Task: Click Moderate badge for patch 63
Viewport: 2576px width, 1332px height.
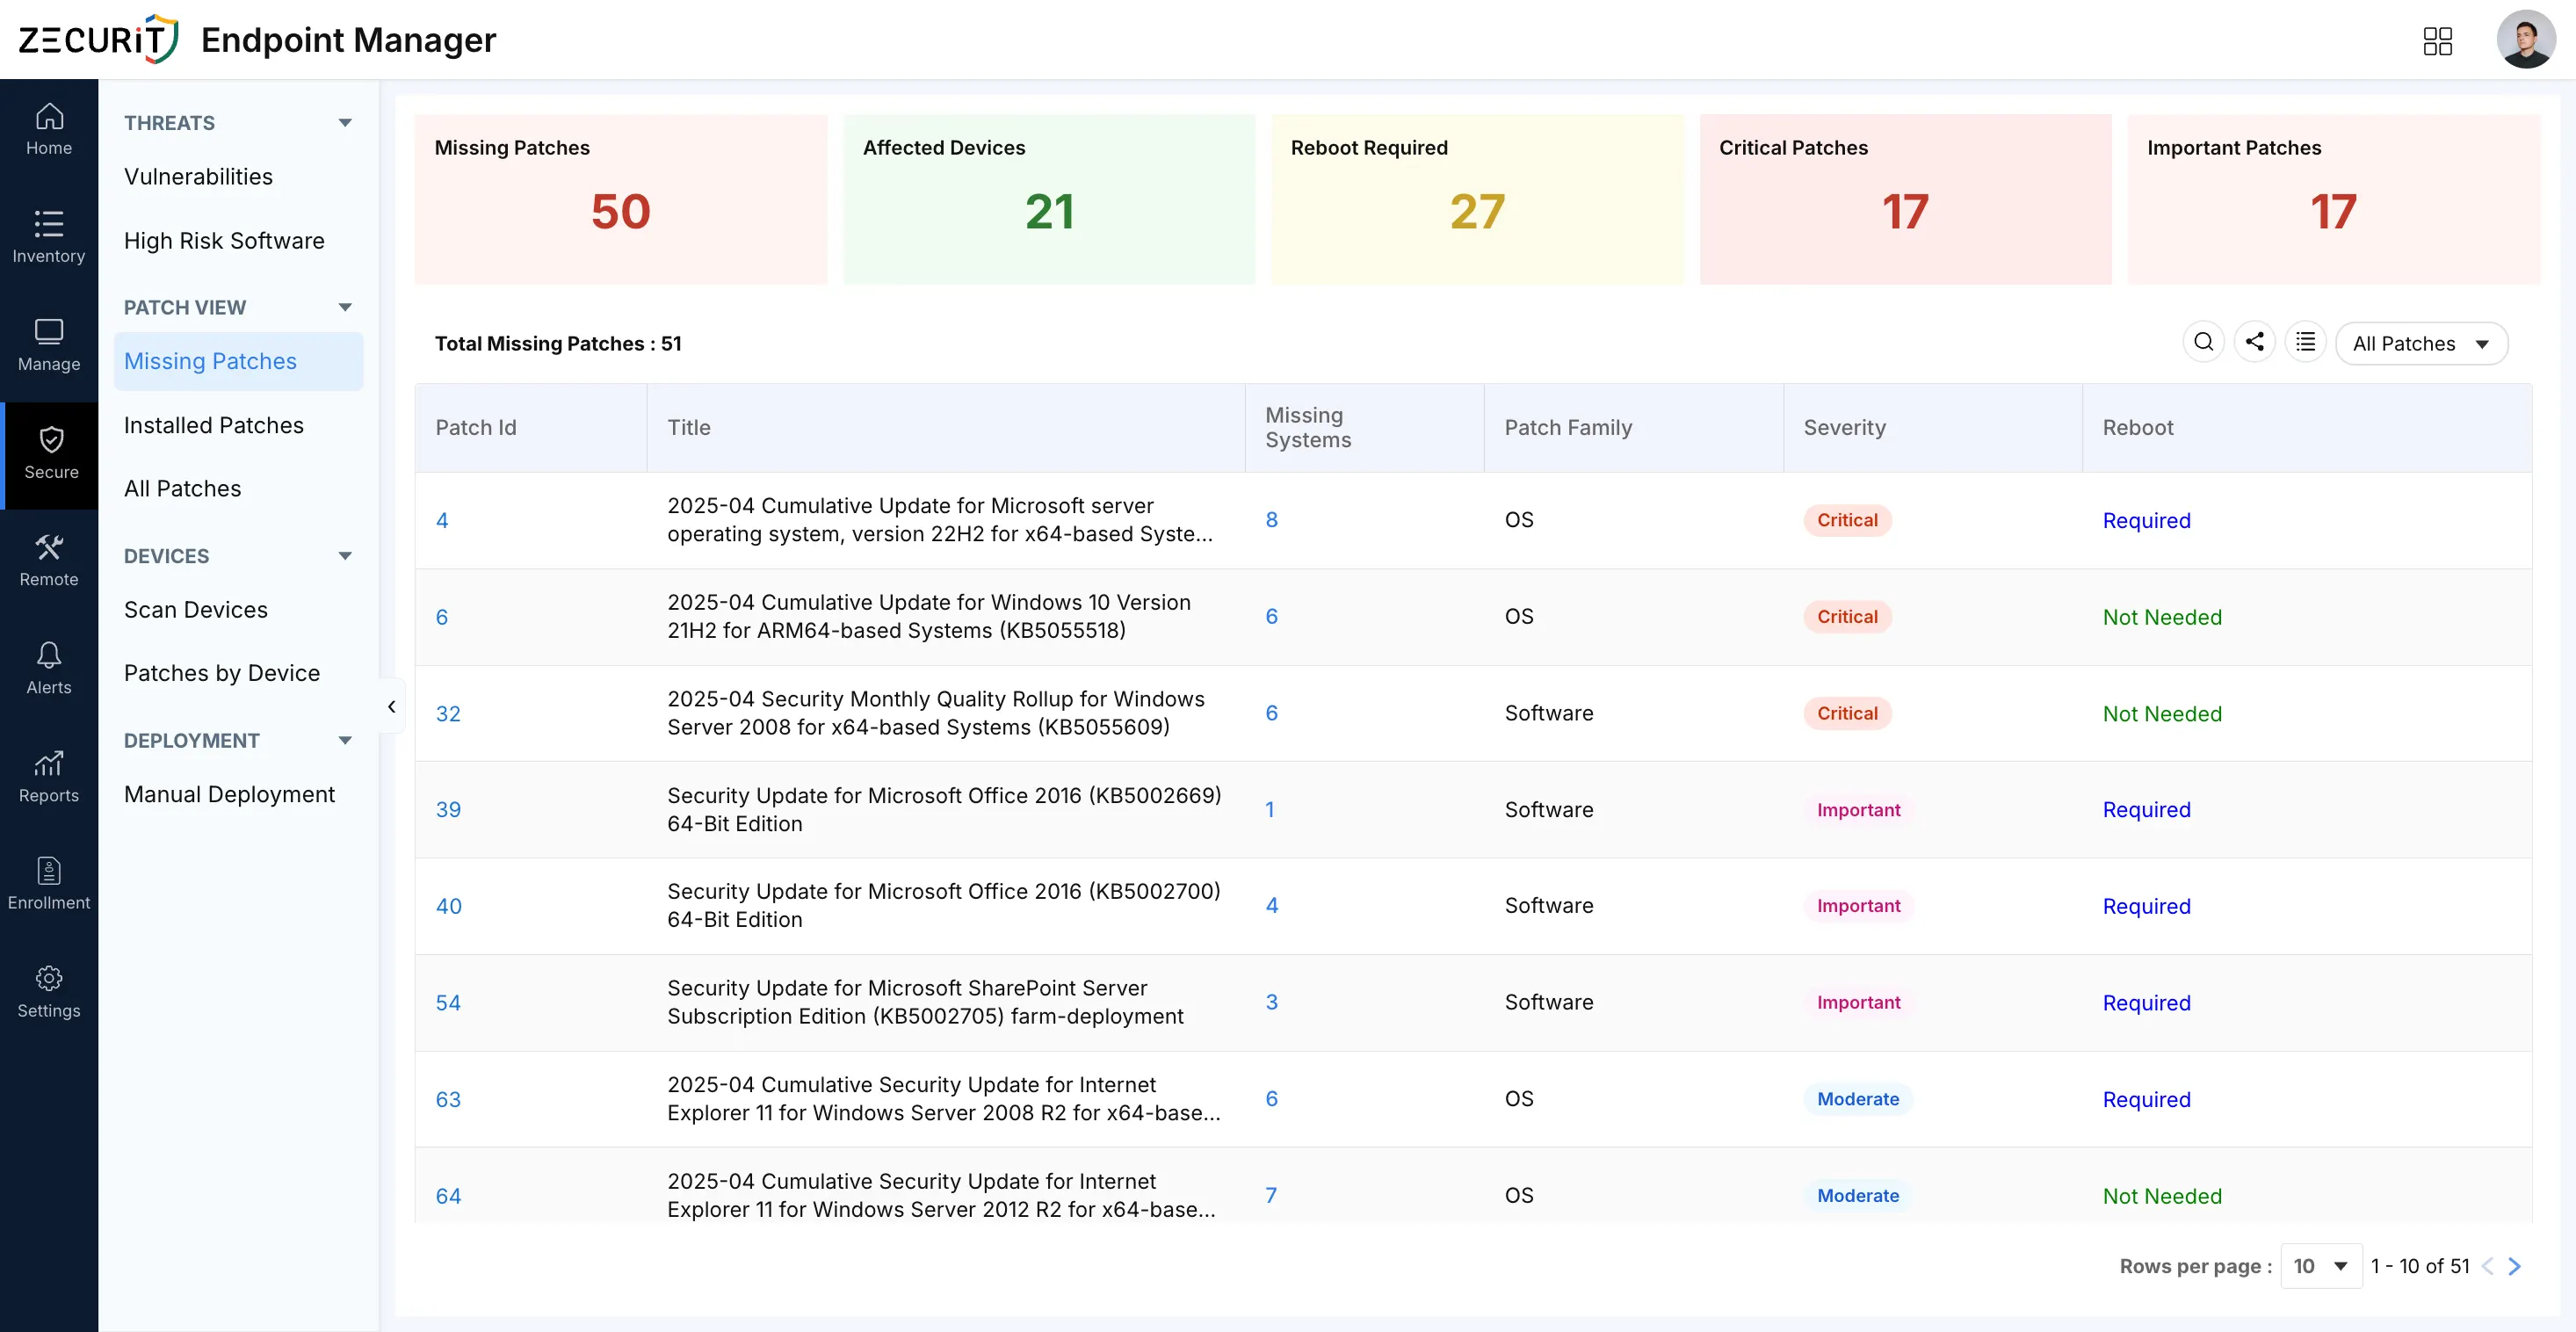Action: coord(1858,1099)
